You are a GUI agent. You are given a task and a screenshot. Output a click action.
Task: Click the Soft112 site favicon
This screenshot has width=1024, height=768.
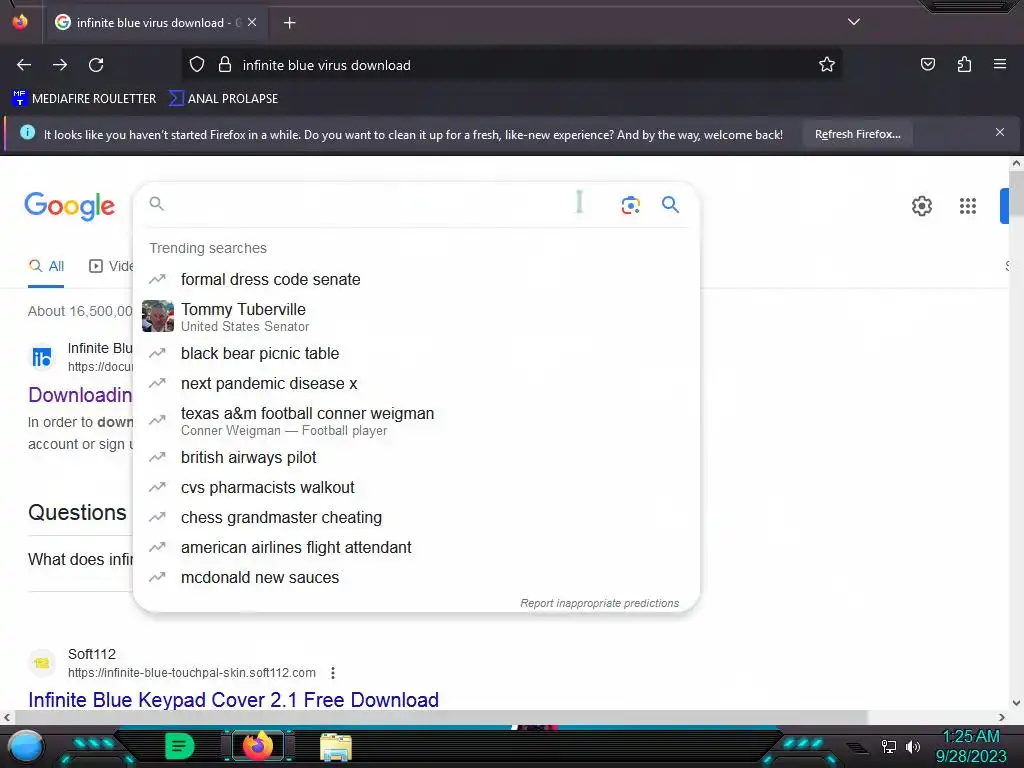(42, 663)
